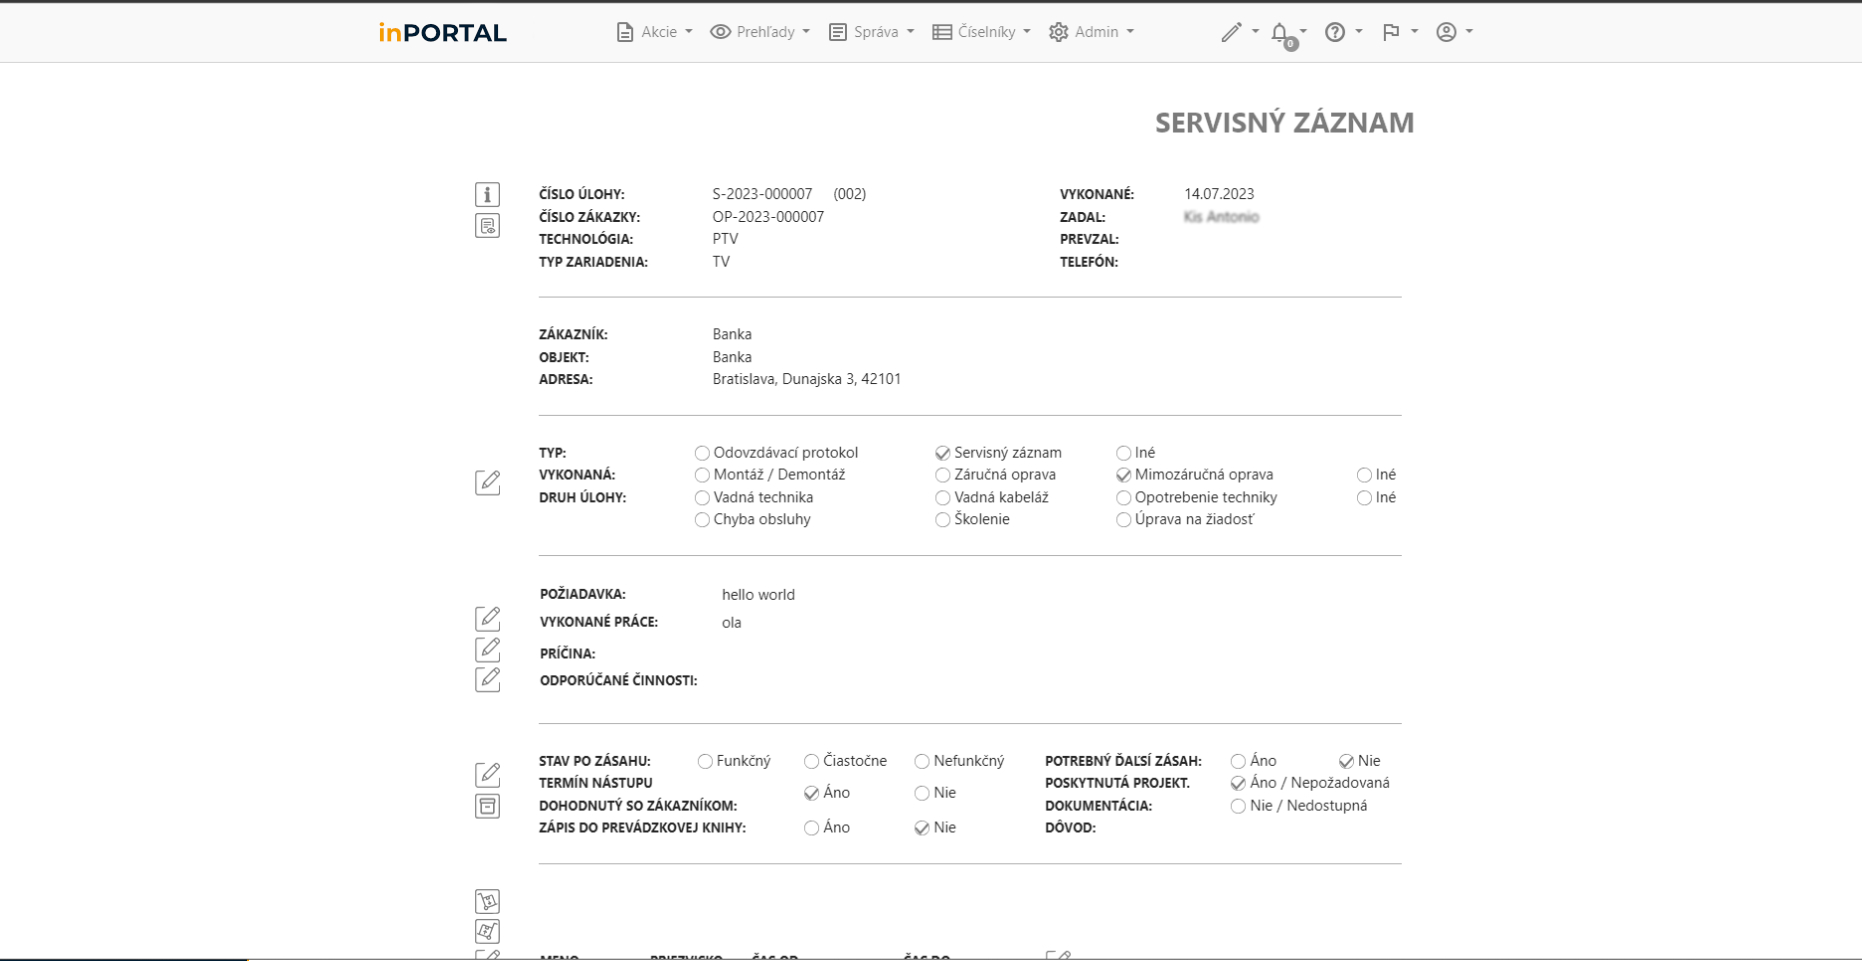Select Odovzdávací protokol radio option
This screenshot has height=961, width=1862.
click(x=702, y=453)
